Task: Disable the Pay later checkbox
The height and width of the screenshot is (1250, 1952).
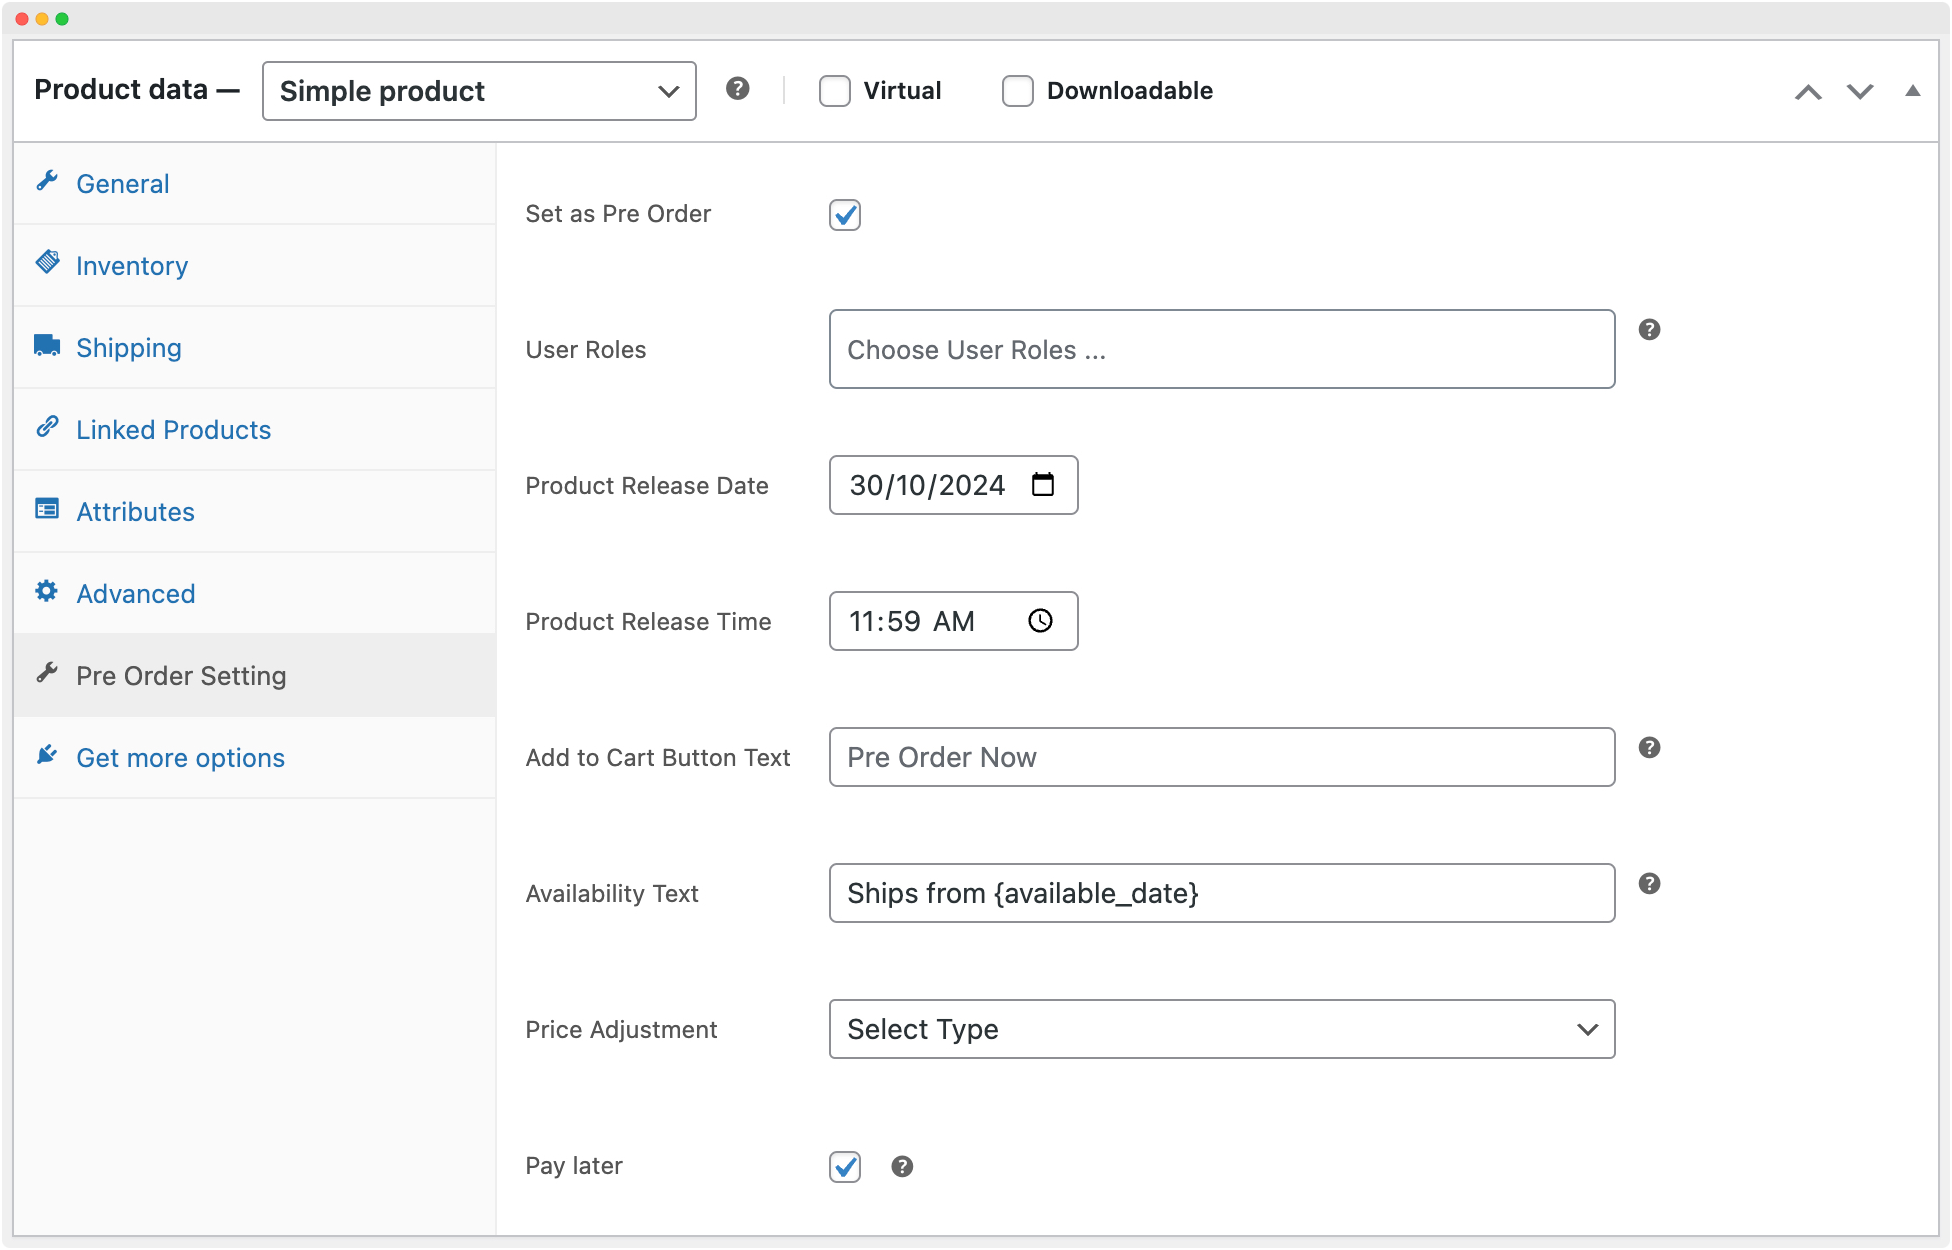Action: [845, 1167]
